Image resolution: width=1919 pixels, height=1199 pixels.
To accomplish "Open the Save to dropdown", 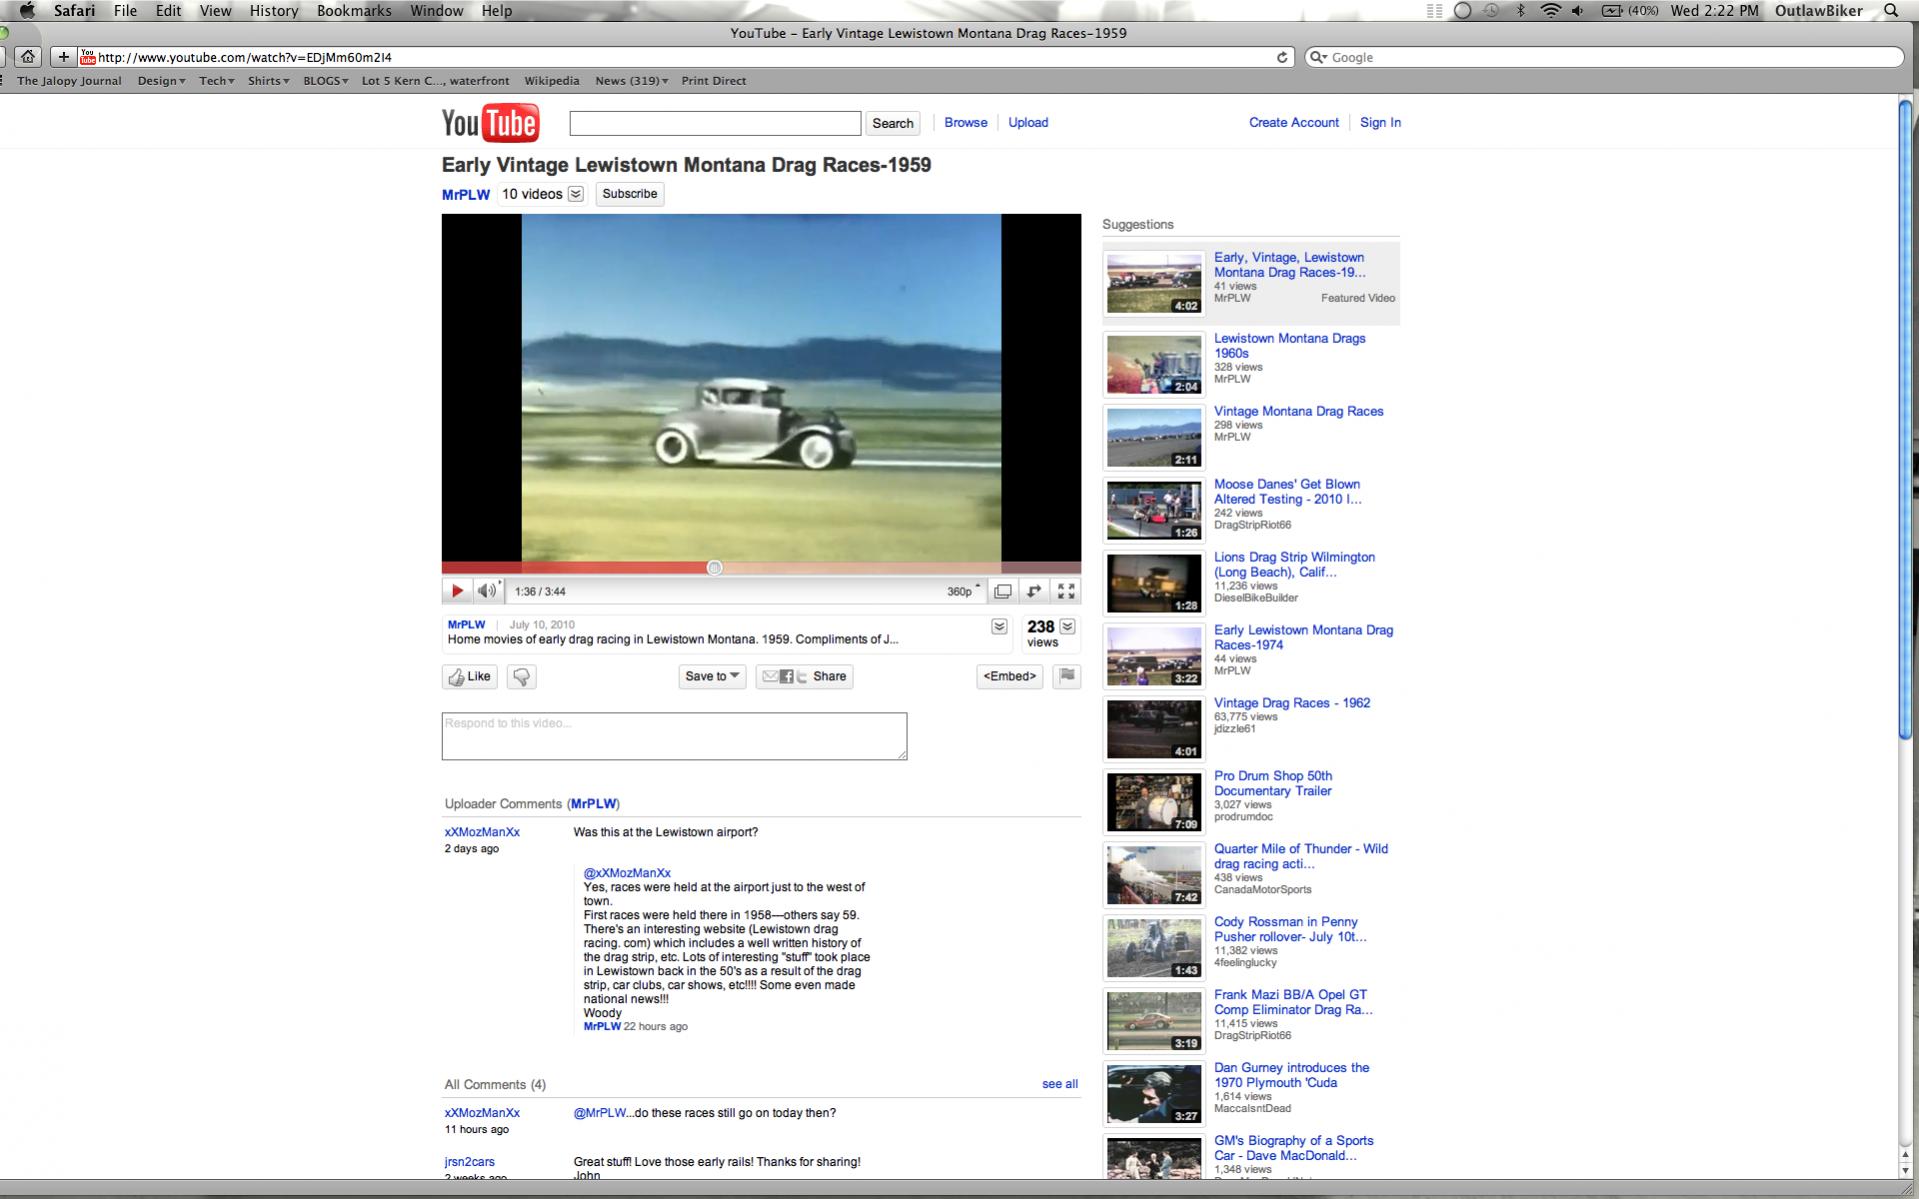I will (x=712, y=676).
